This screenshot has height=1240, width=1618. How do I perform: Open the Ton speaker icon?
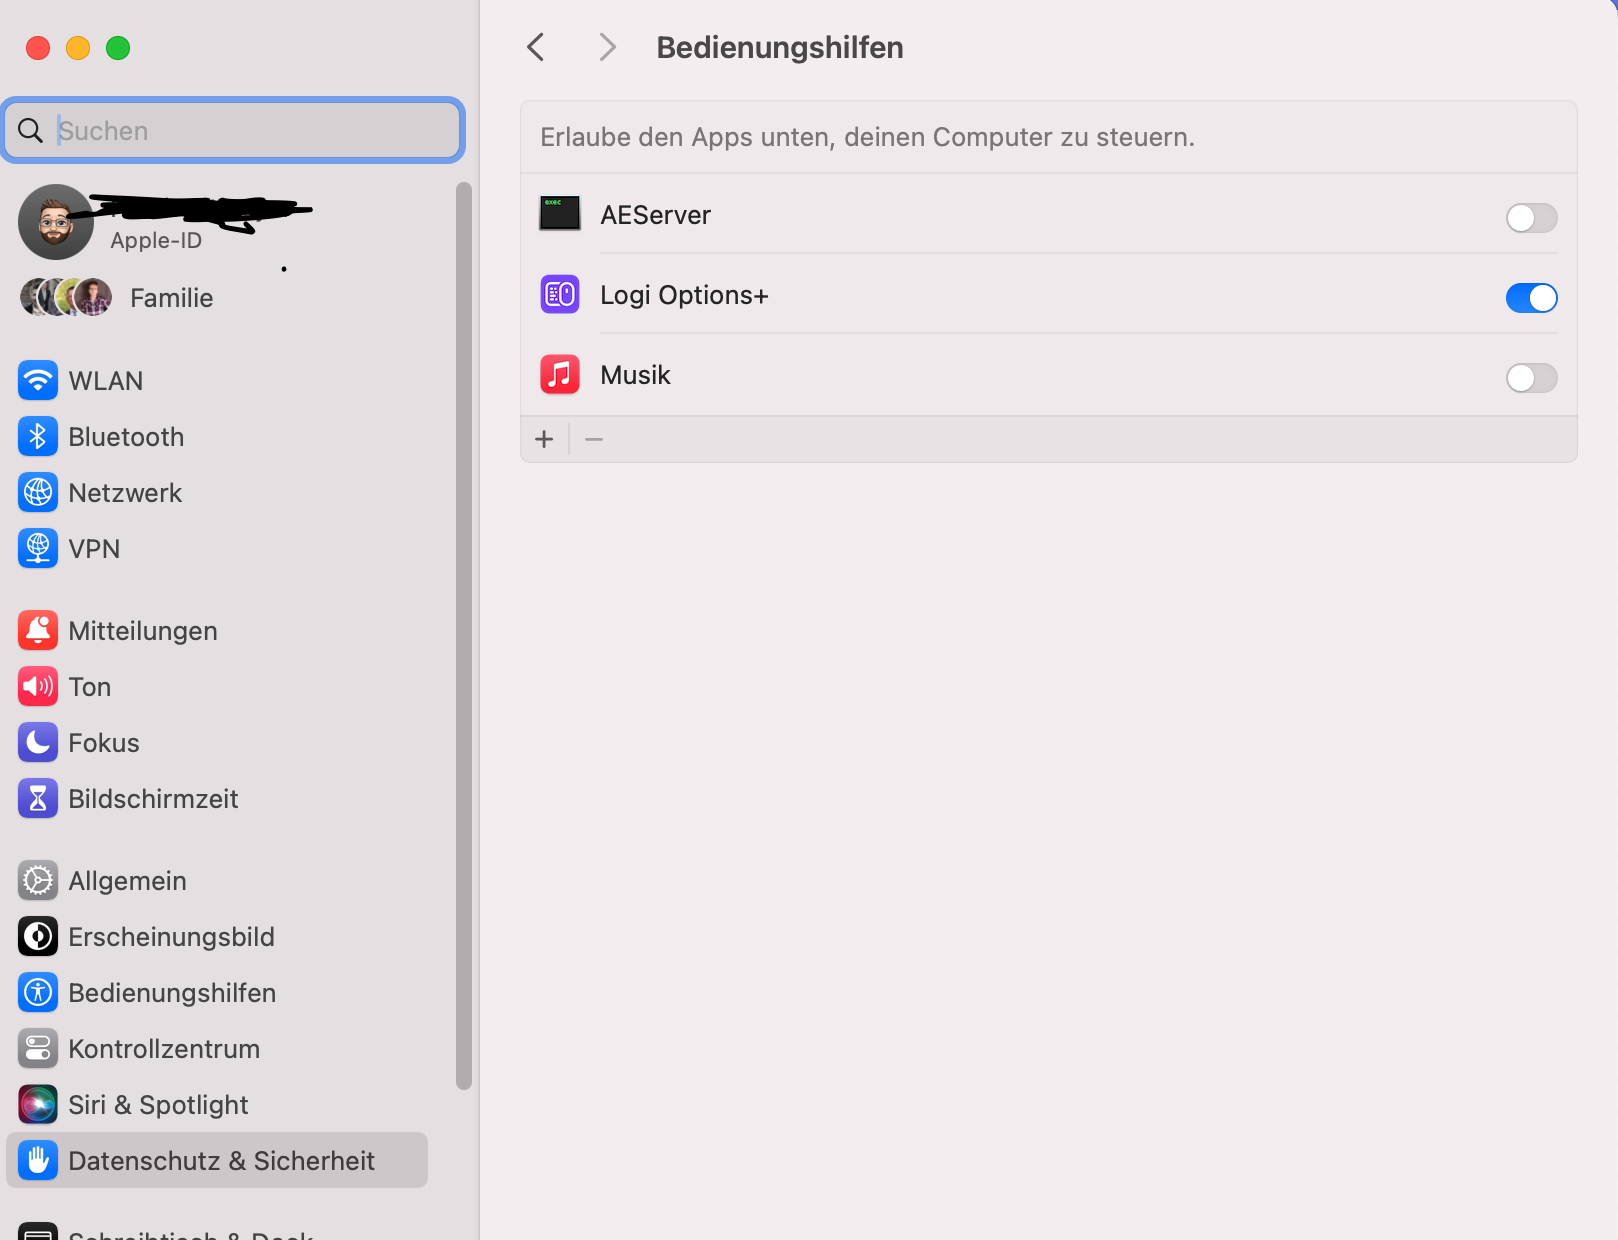tap(38, 687)
